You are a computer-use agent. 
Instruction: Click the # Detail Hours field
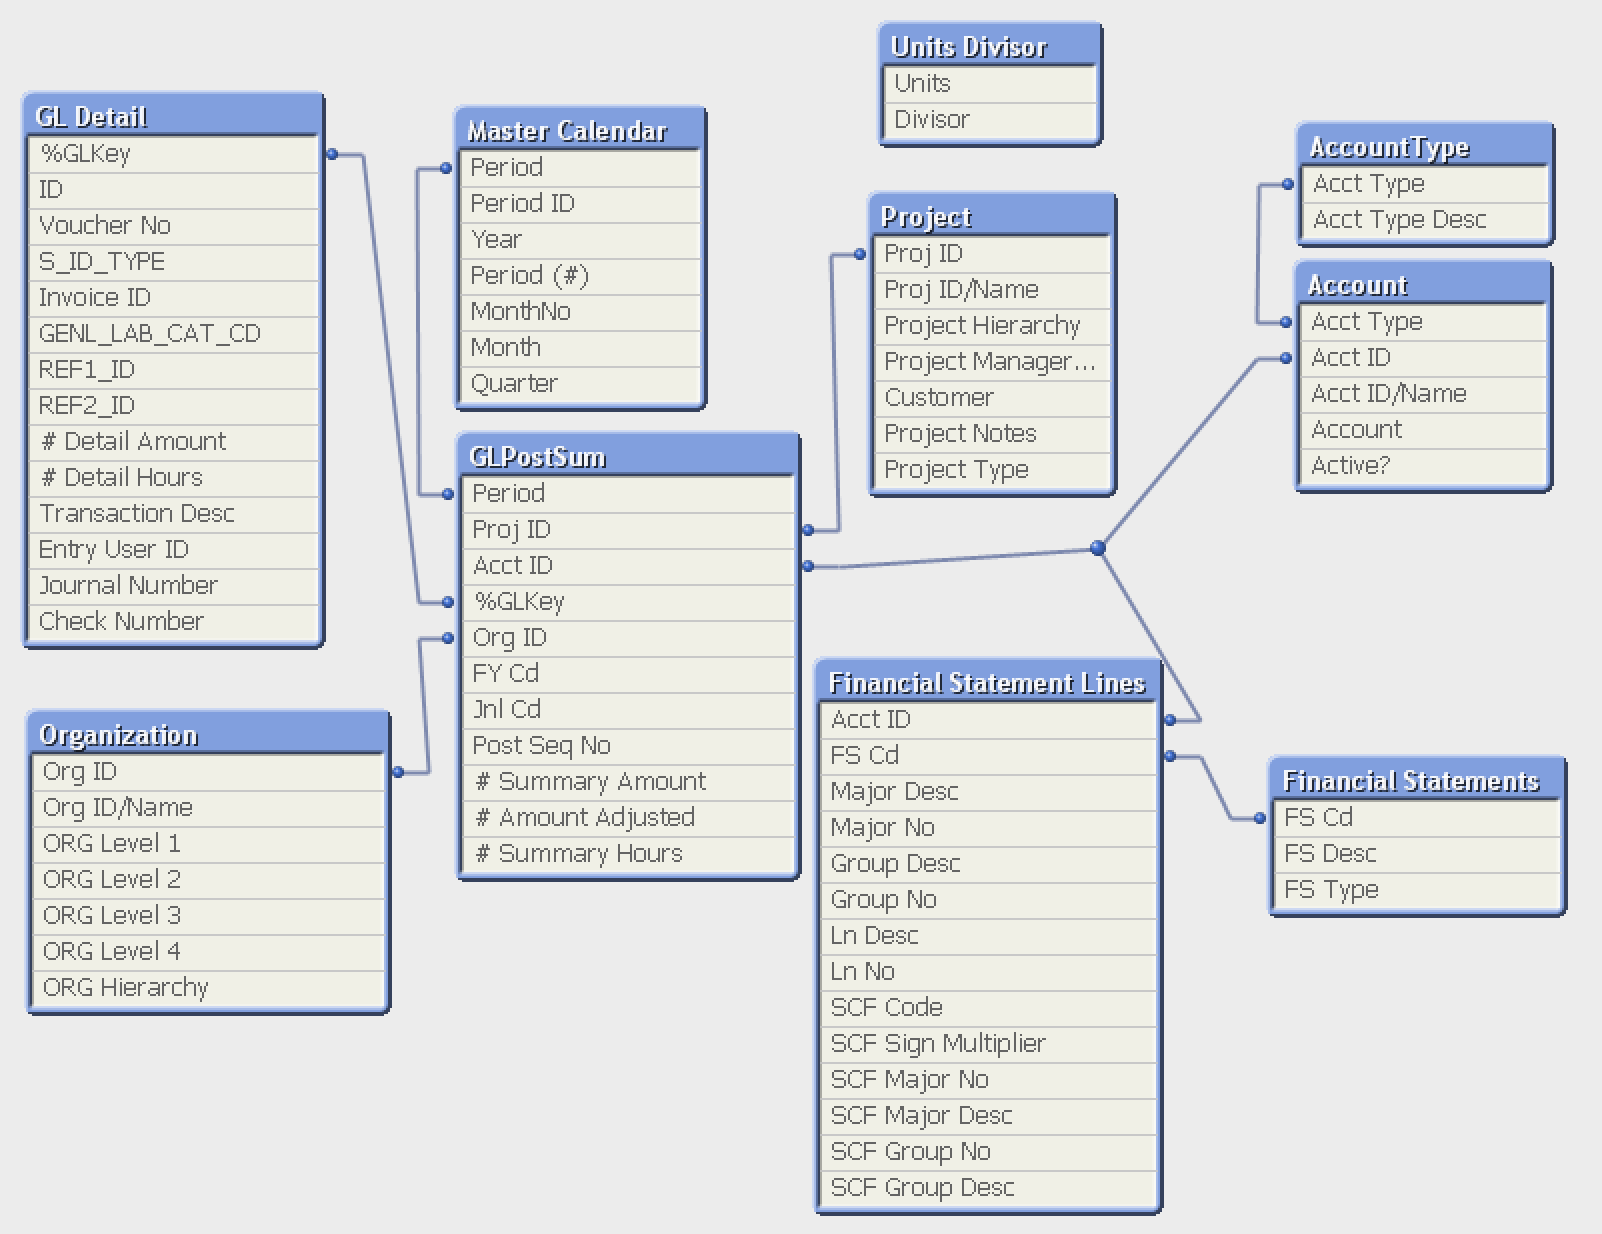coord(172,478)
